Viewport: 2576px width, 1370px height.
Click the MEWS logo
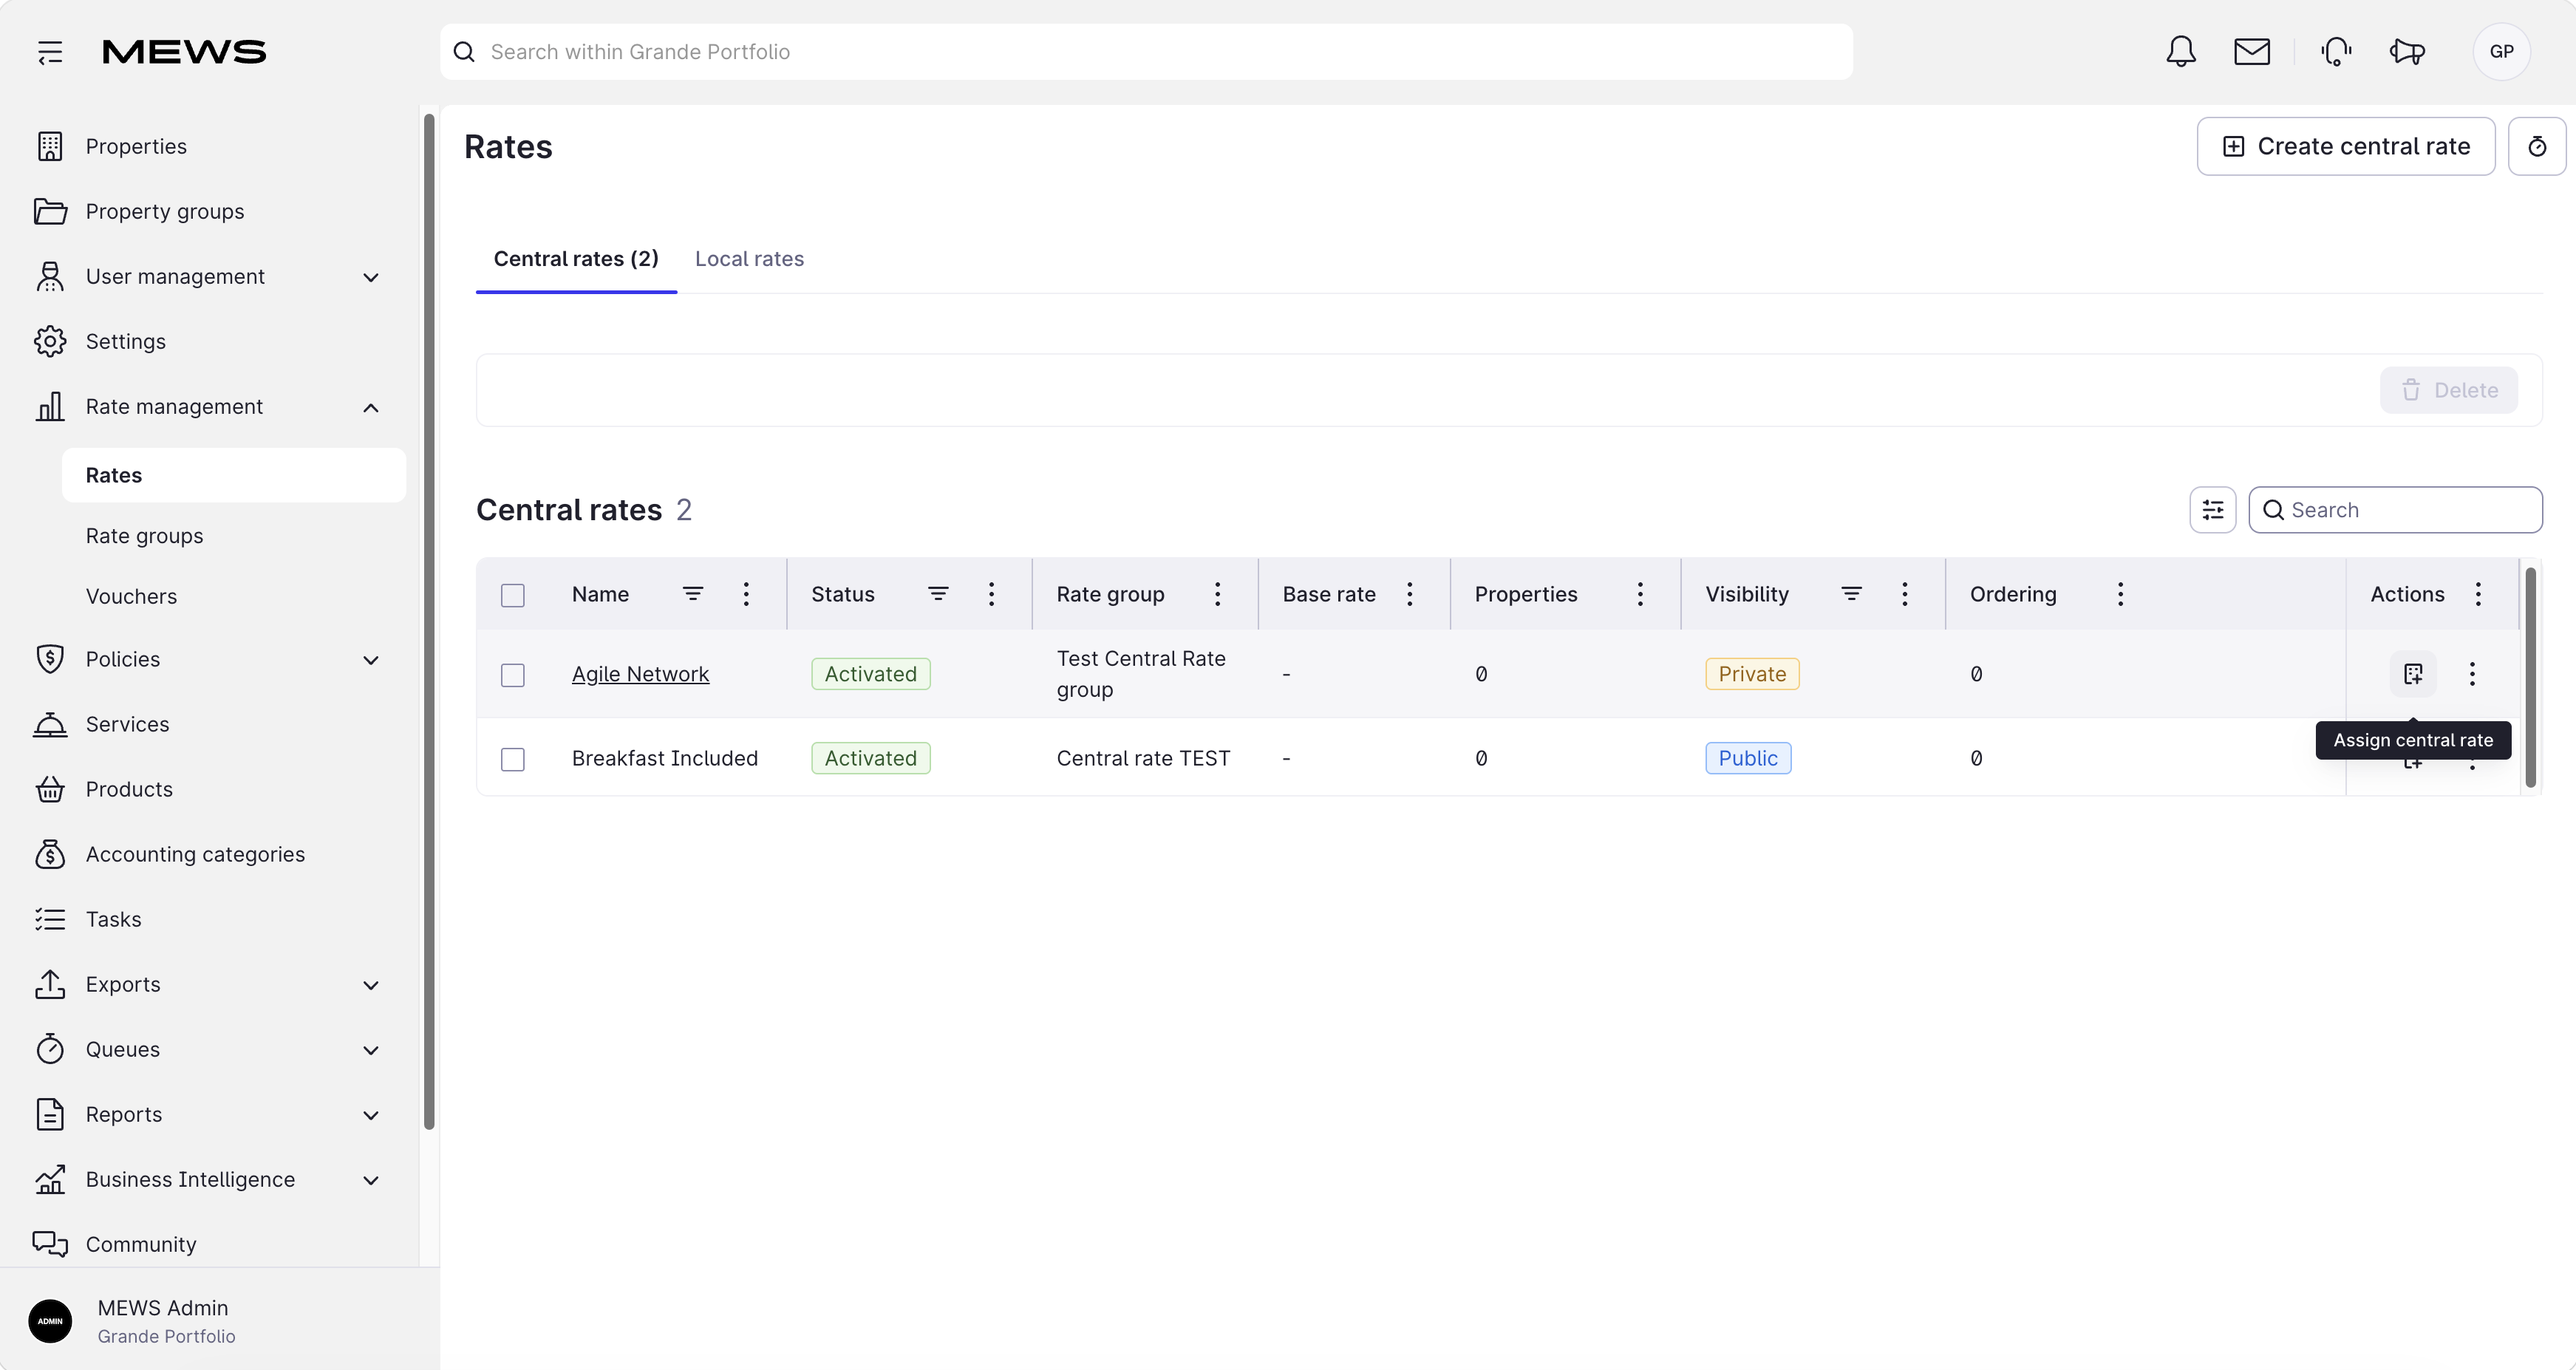[x=184, y=52]
